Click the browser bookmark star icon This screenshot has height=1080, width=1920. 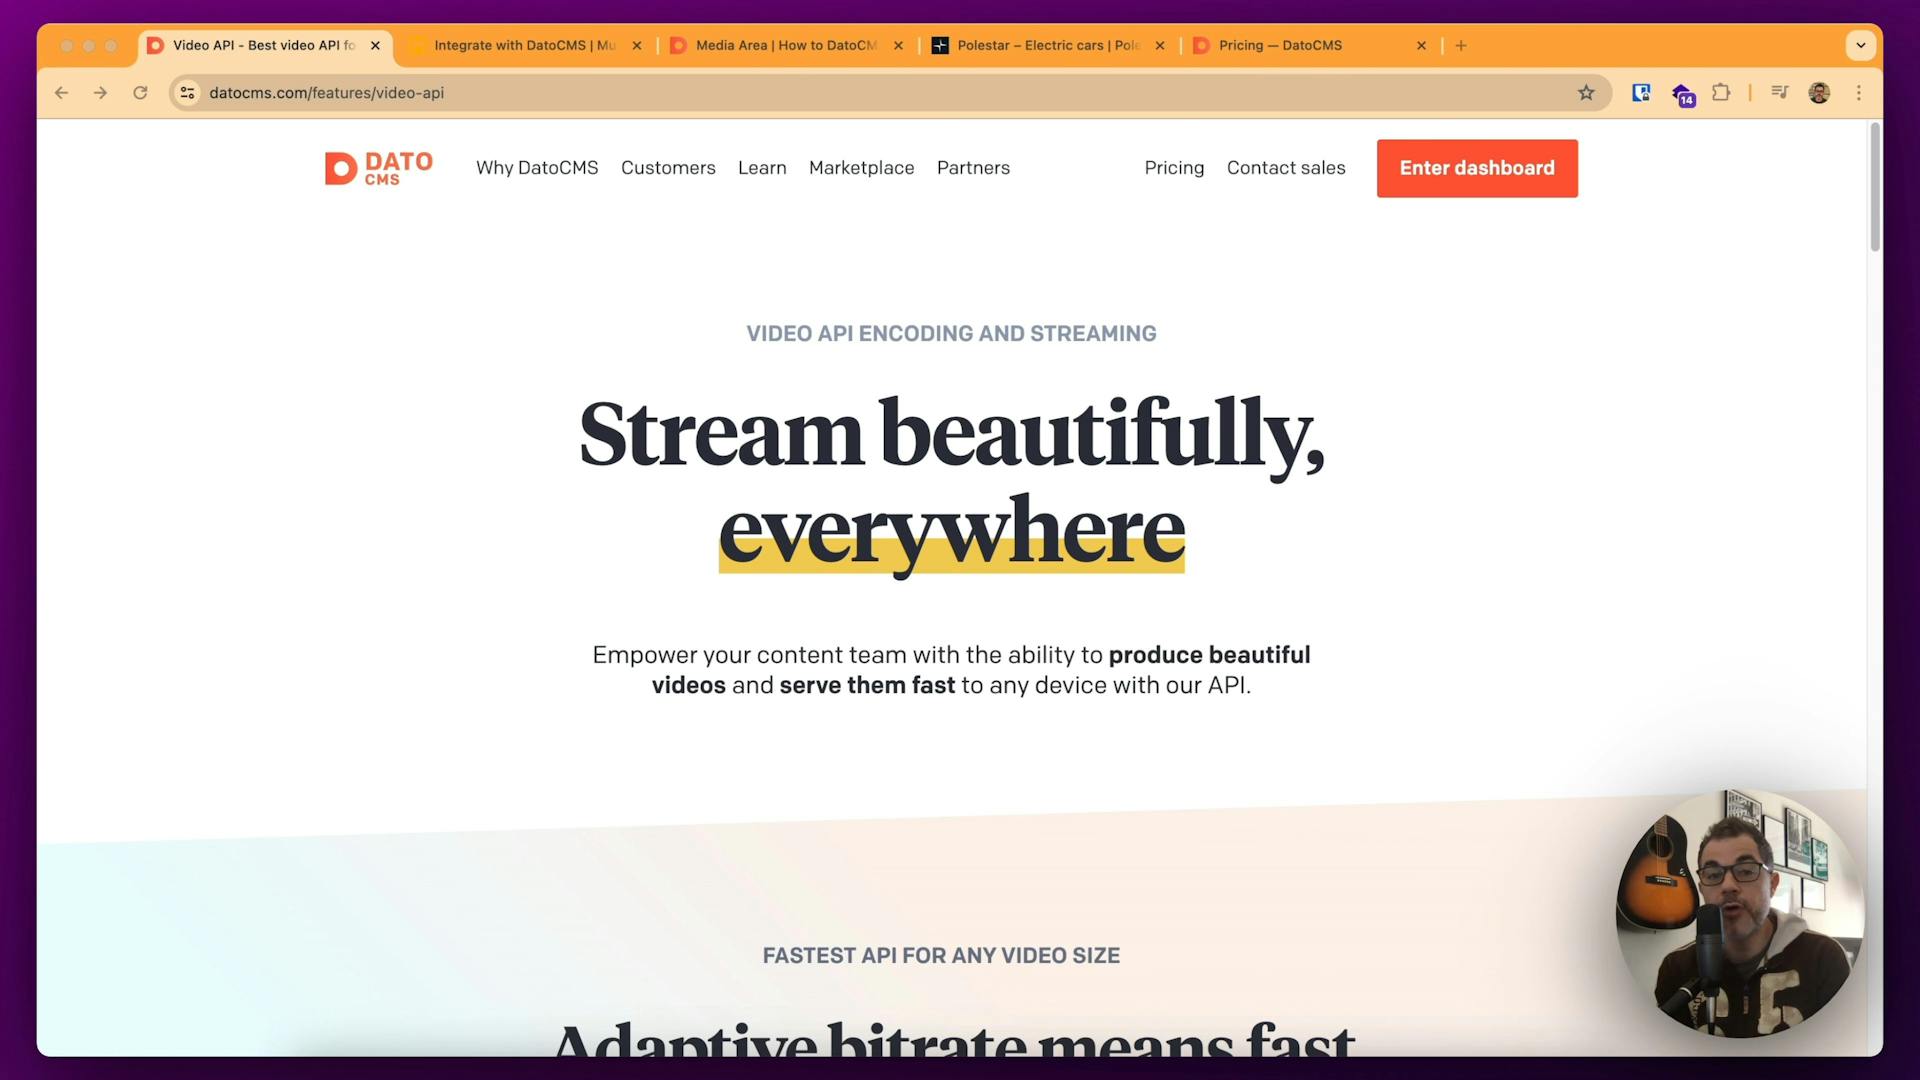1586,92
